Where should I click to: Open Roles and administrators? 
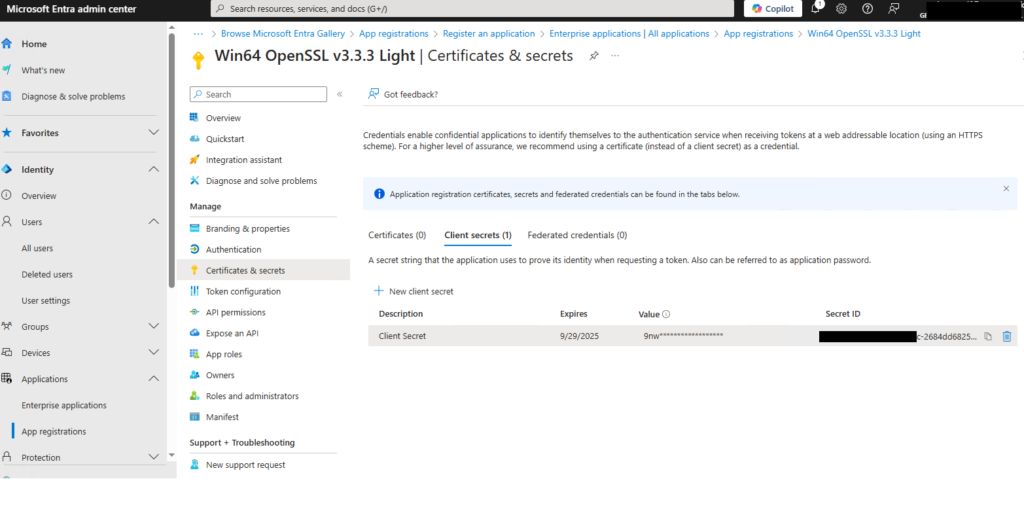coord(252,396)
